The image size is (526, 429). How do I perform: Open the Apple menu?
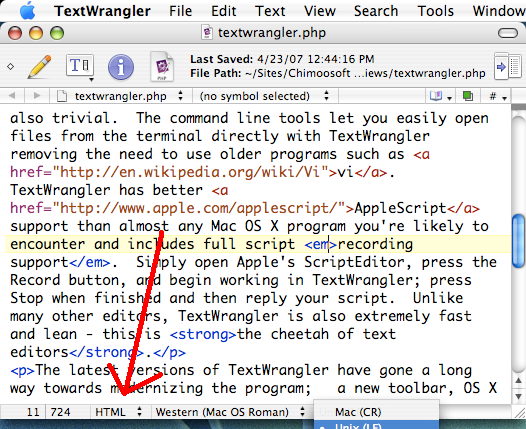pos(27,11)
